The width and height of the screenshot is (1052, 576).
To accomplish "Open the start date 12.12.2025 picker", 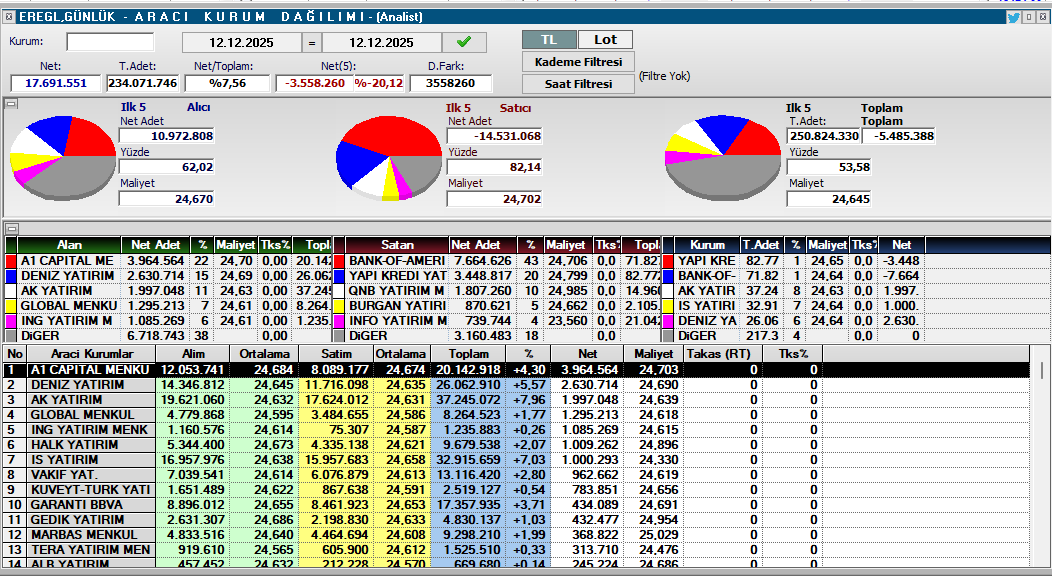I will click(242, 43).
